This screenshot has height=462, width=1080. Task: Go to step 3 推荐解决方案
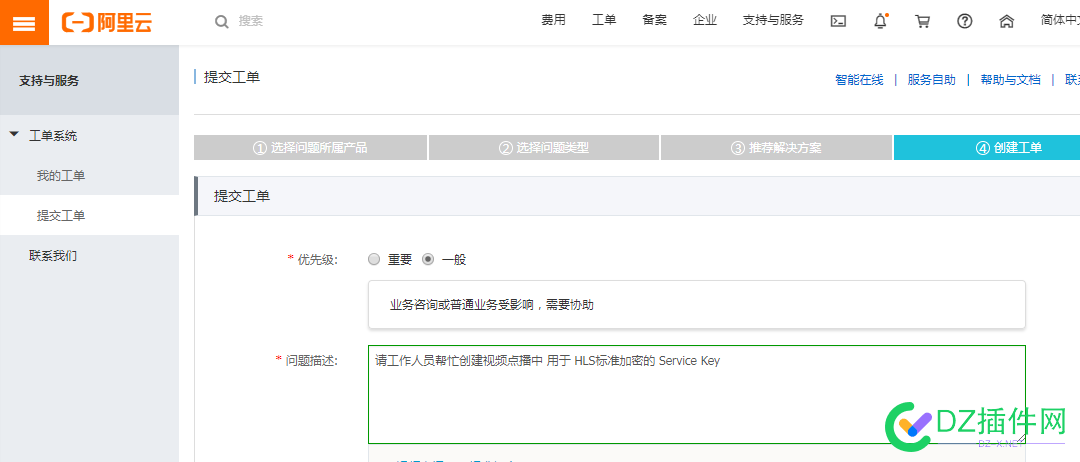[x=776, y=147]
